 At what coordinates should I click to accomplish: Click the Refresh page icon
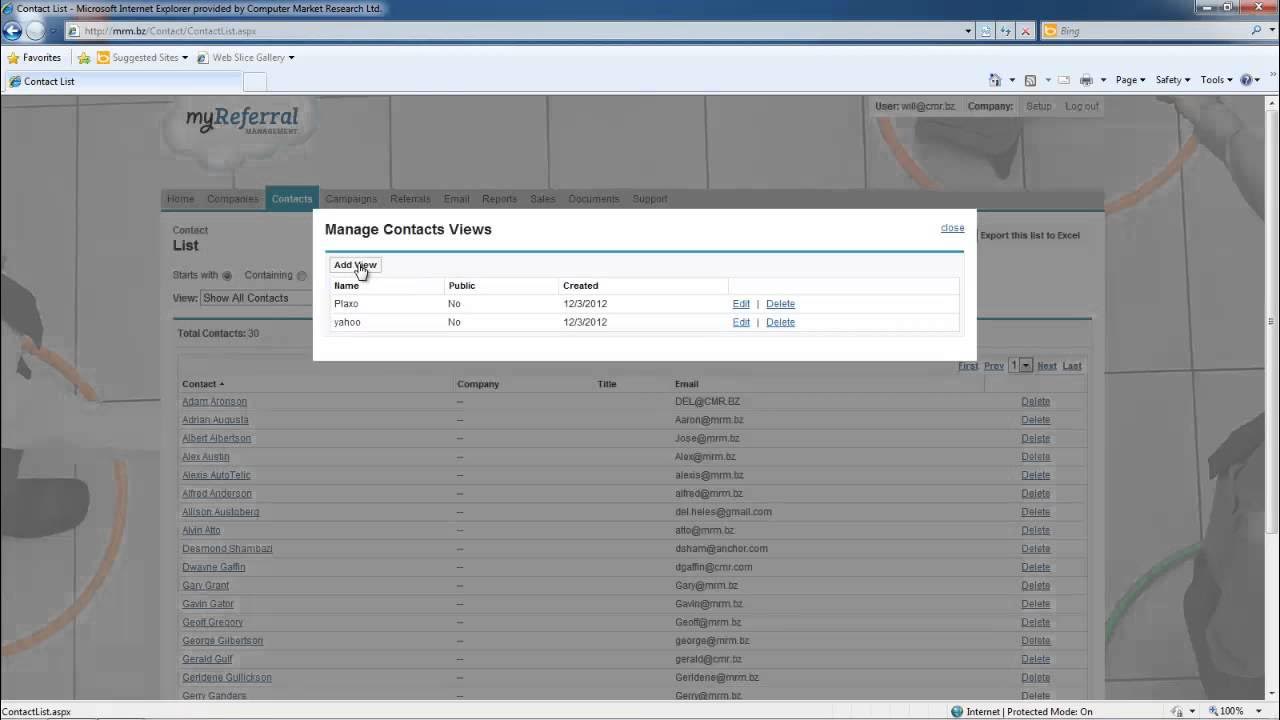pyautogui.click(x=1006, y=31)
